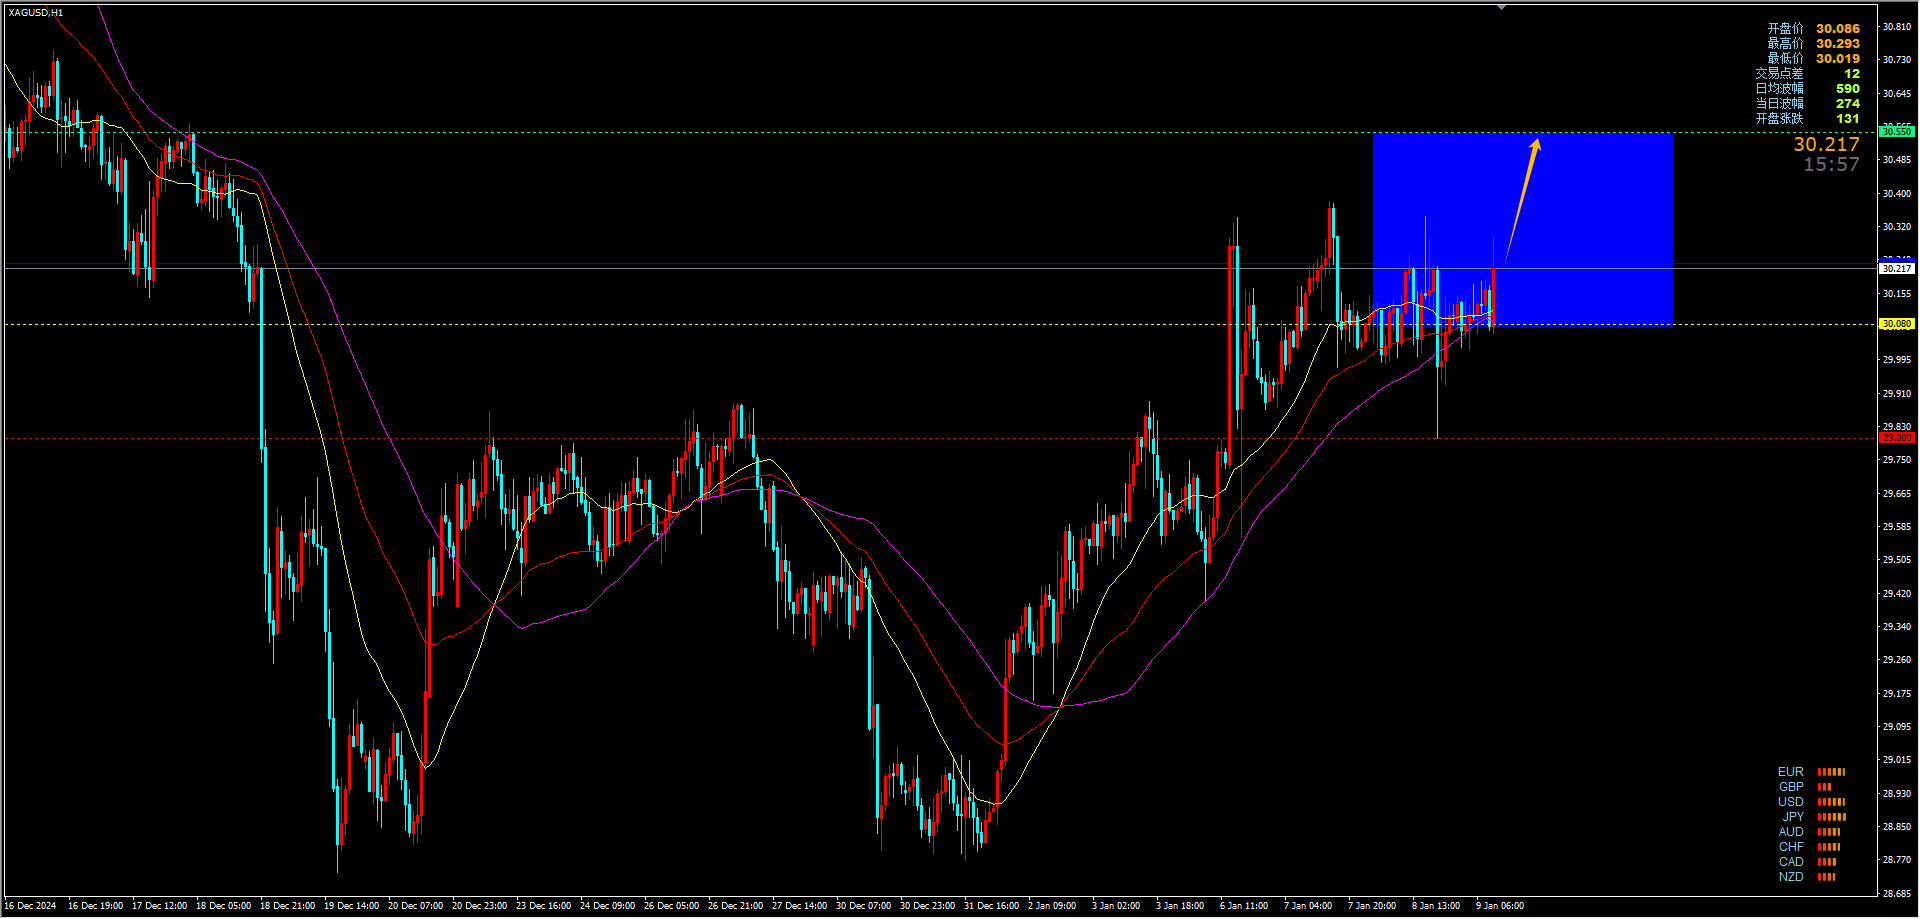
Task: Click the 2 Jan 09:00 time axis label
Action: (x=1052, y=906)
